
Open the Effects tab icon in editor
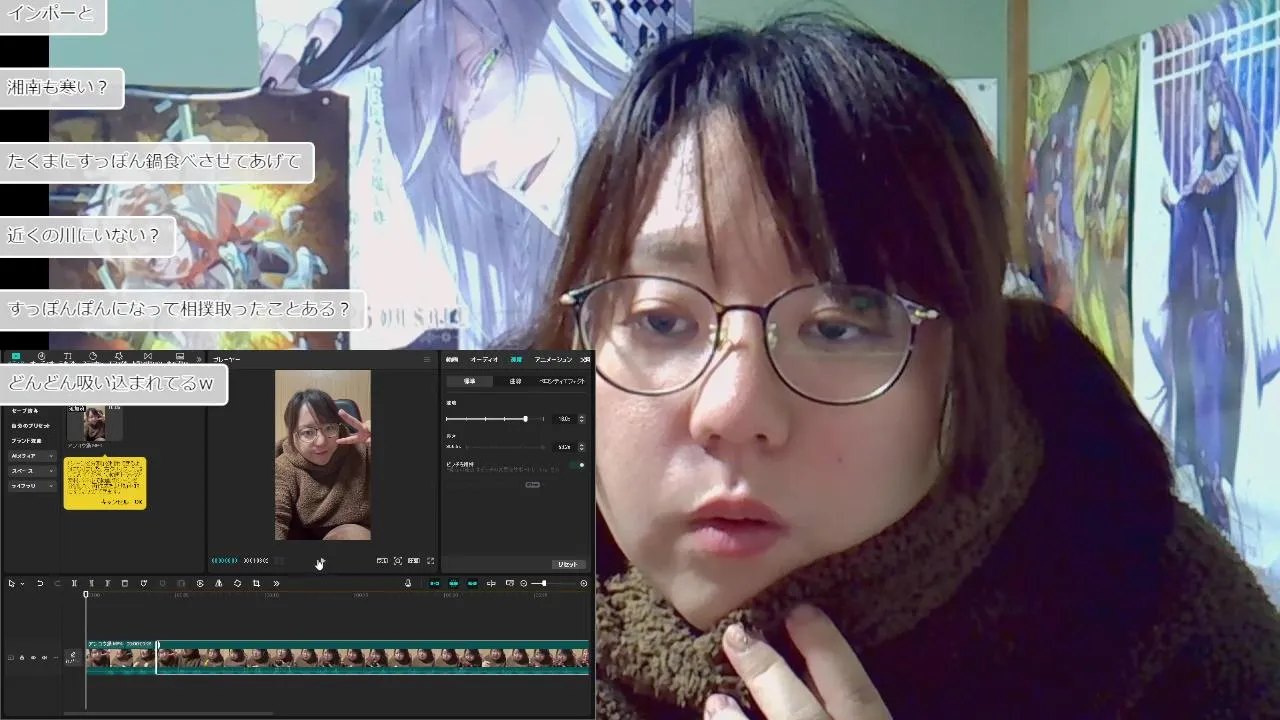pos(119,356)
